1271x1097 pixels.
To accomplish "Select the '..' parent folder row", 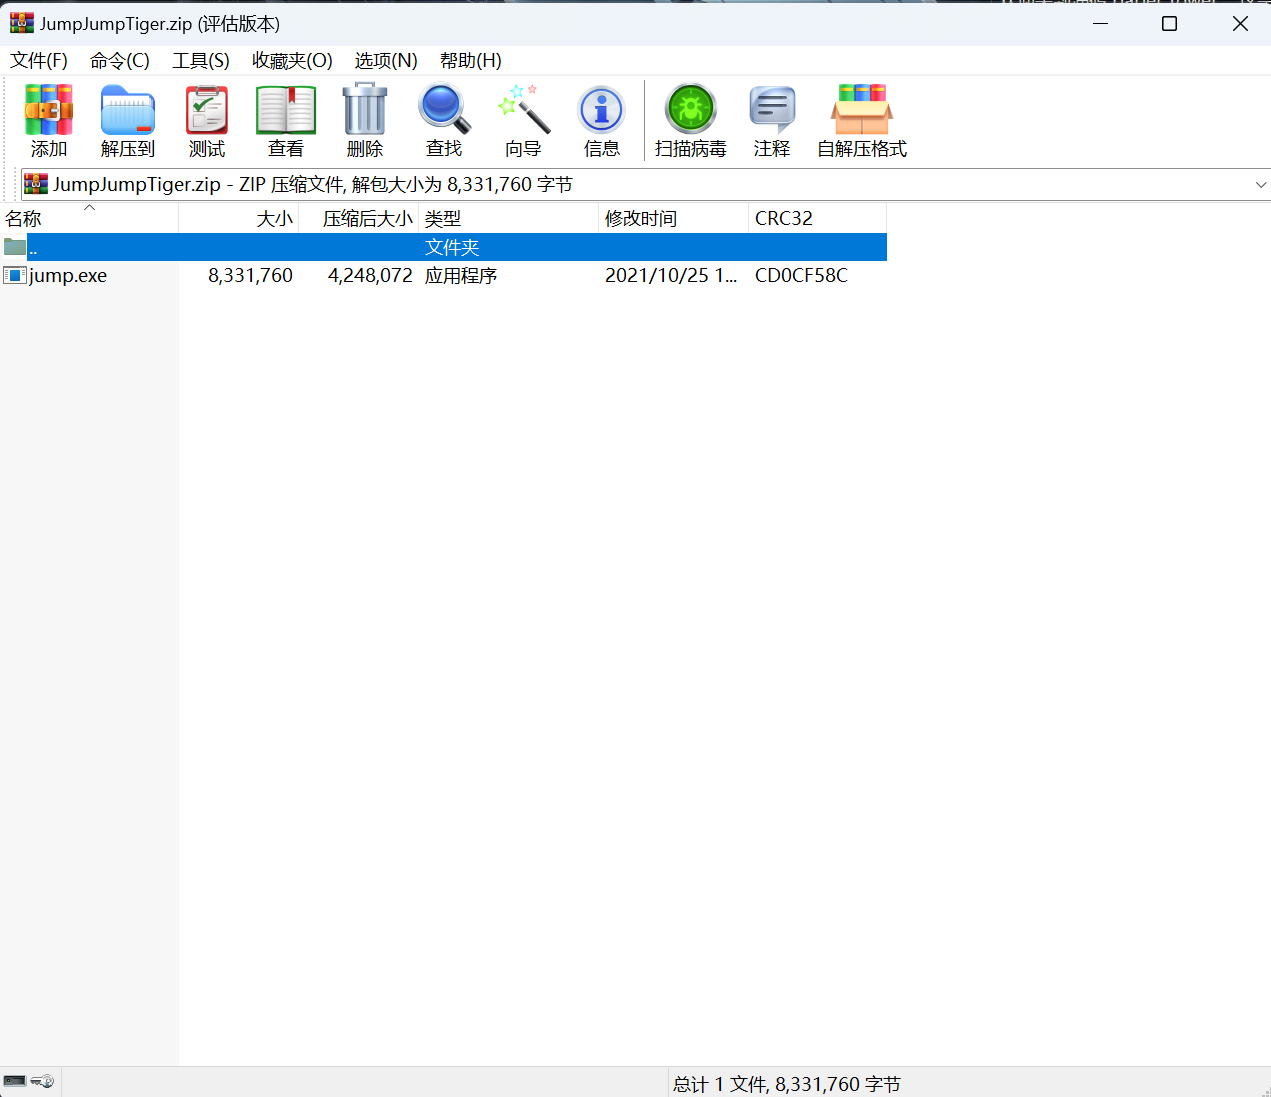I will (443, 247).
